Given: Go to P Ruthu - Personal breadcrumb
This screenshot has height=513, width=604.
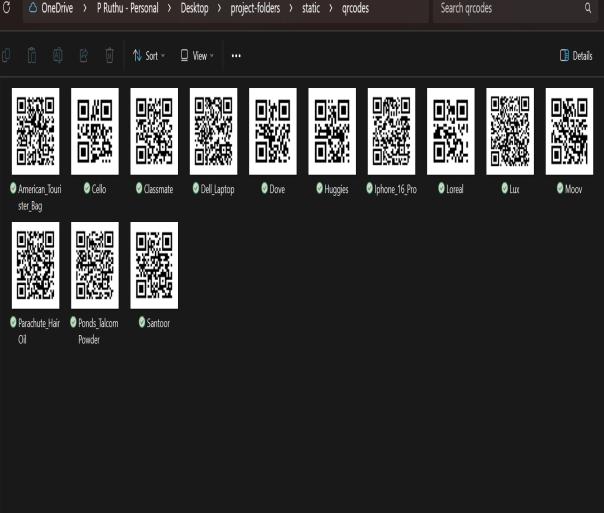Looking at the screenshot, I should click(x=128, y=8).
